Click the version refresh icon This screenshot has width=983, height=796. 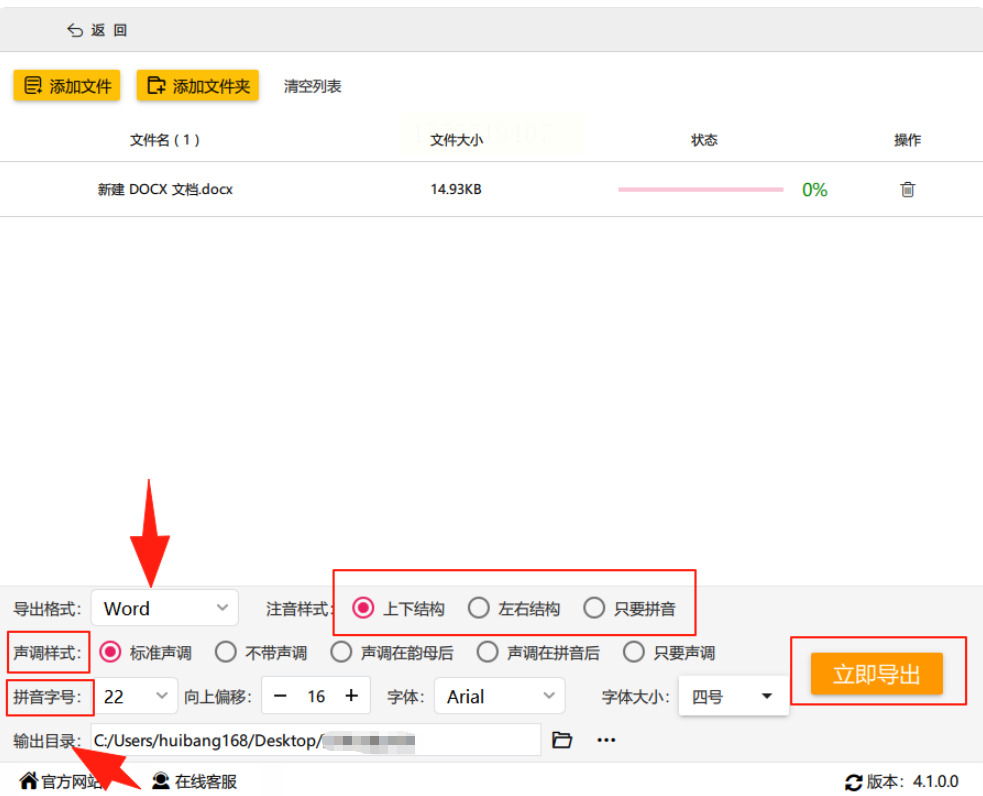coord(853,782)
